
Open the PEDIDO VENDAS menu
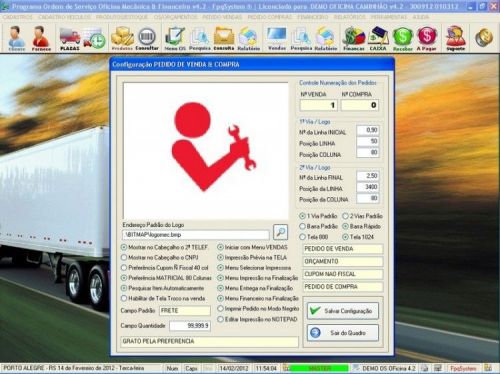[x=222, y=17]
